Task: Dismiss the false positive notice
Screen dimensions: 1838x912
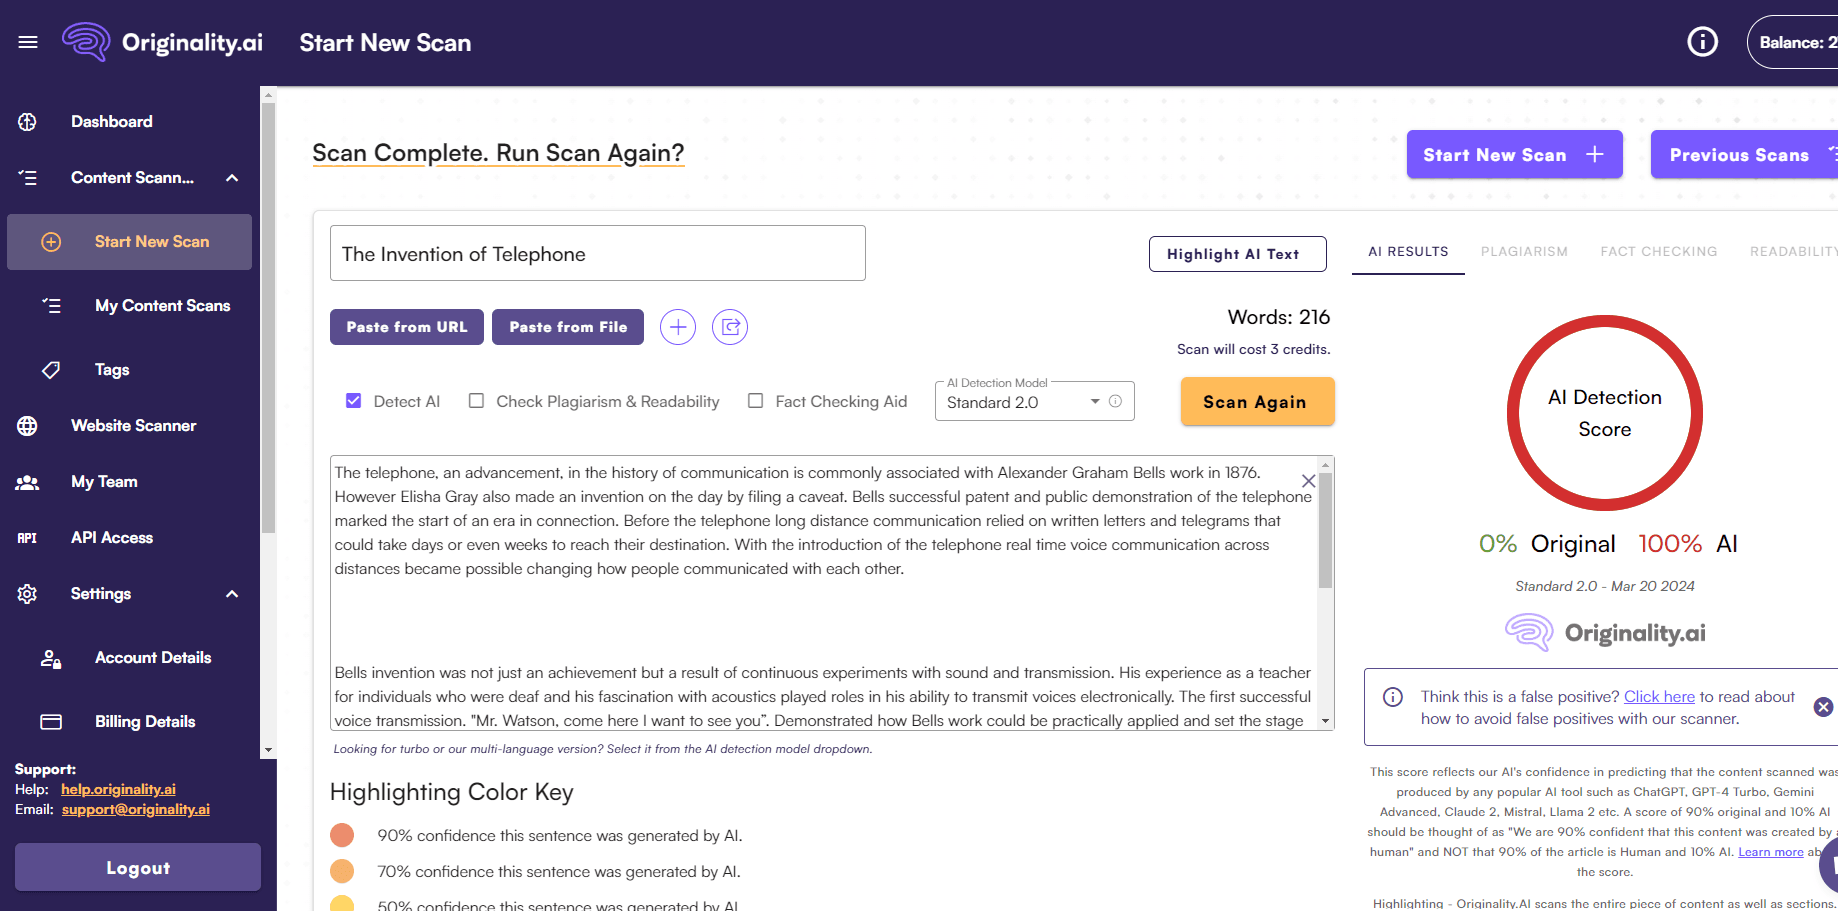Action: coord(1823,707)
